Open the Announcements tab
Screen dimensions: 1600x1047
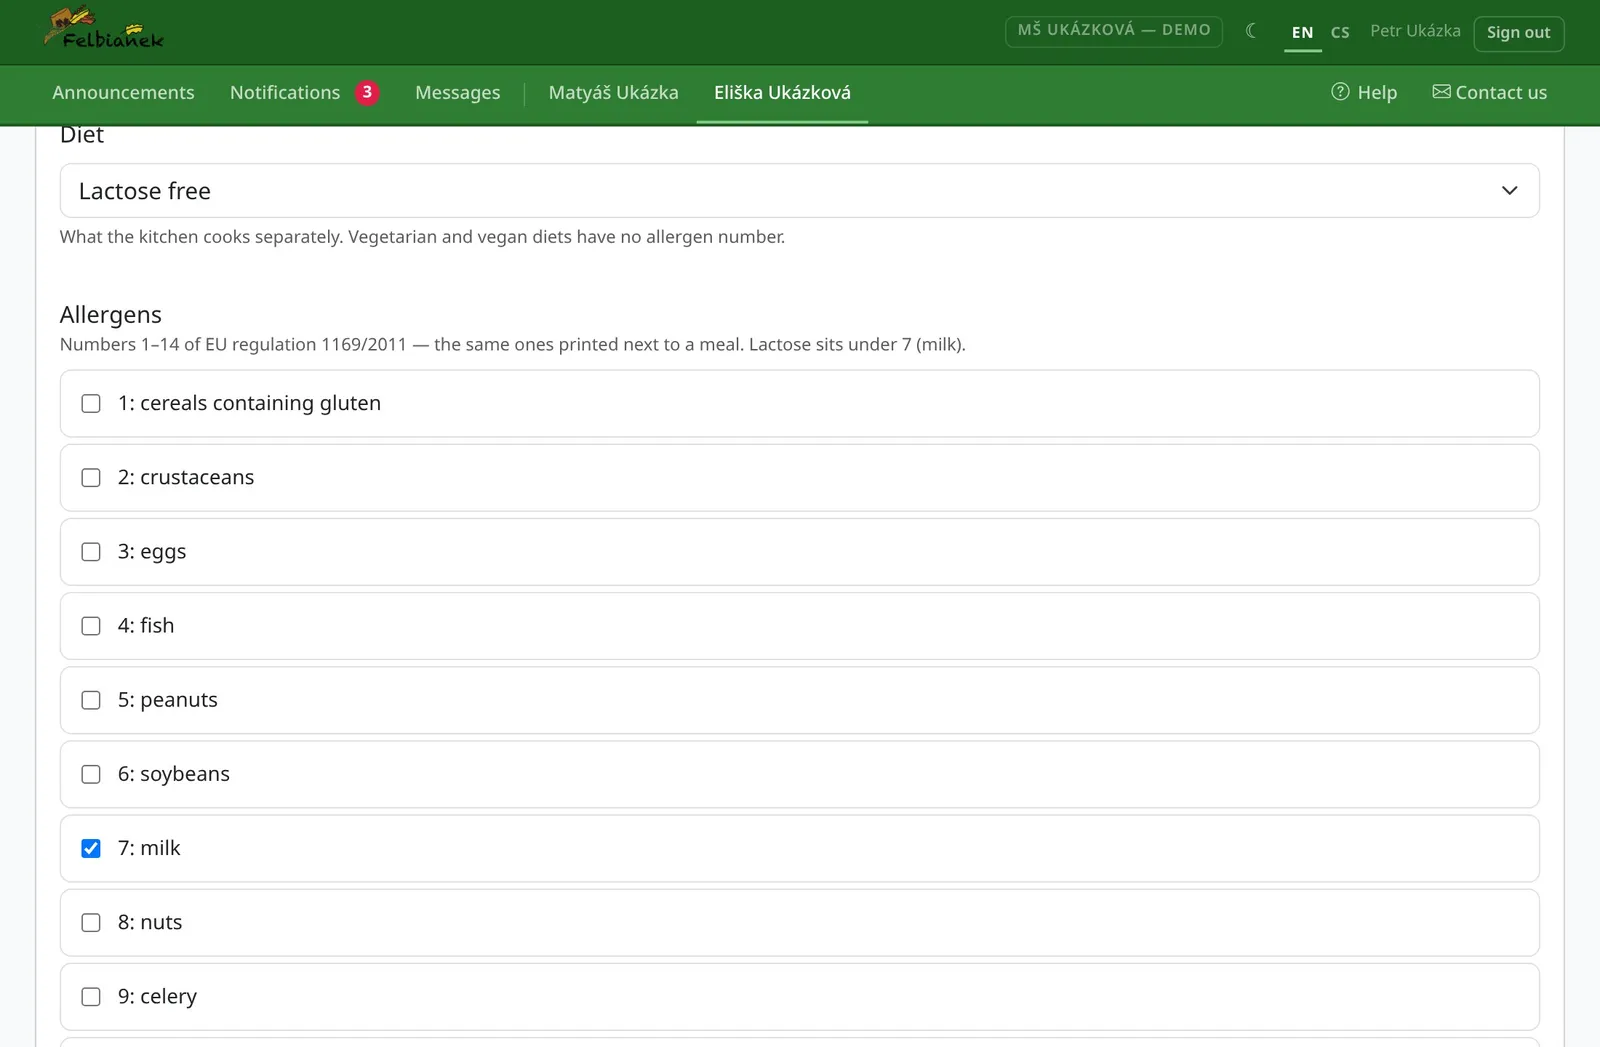124,93
